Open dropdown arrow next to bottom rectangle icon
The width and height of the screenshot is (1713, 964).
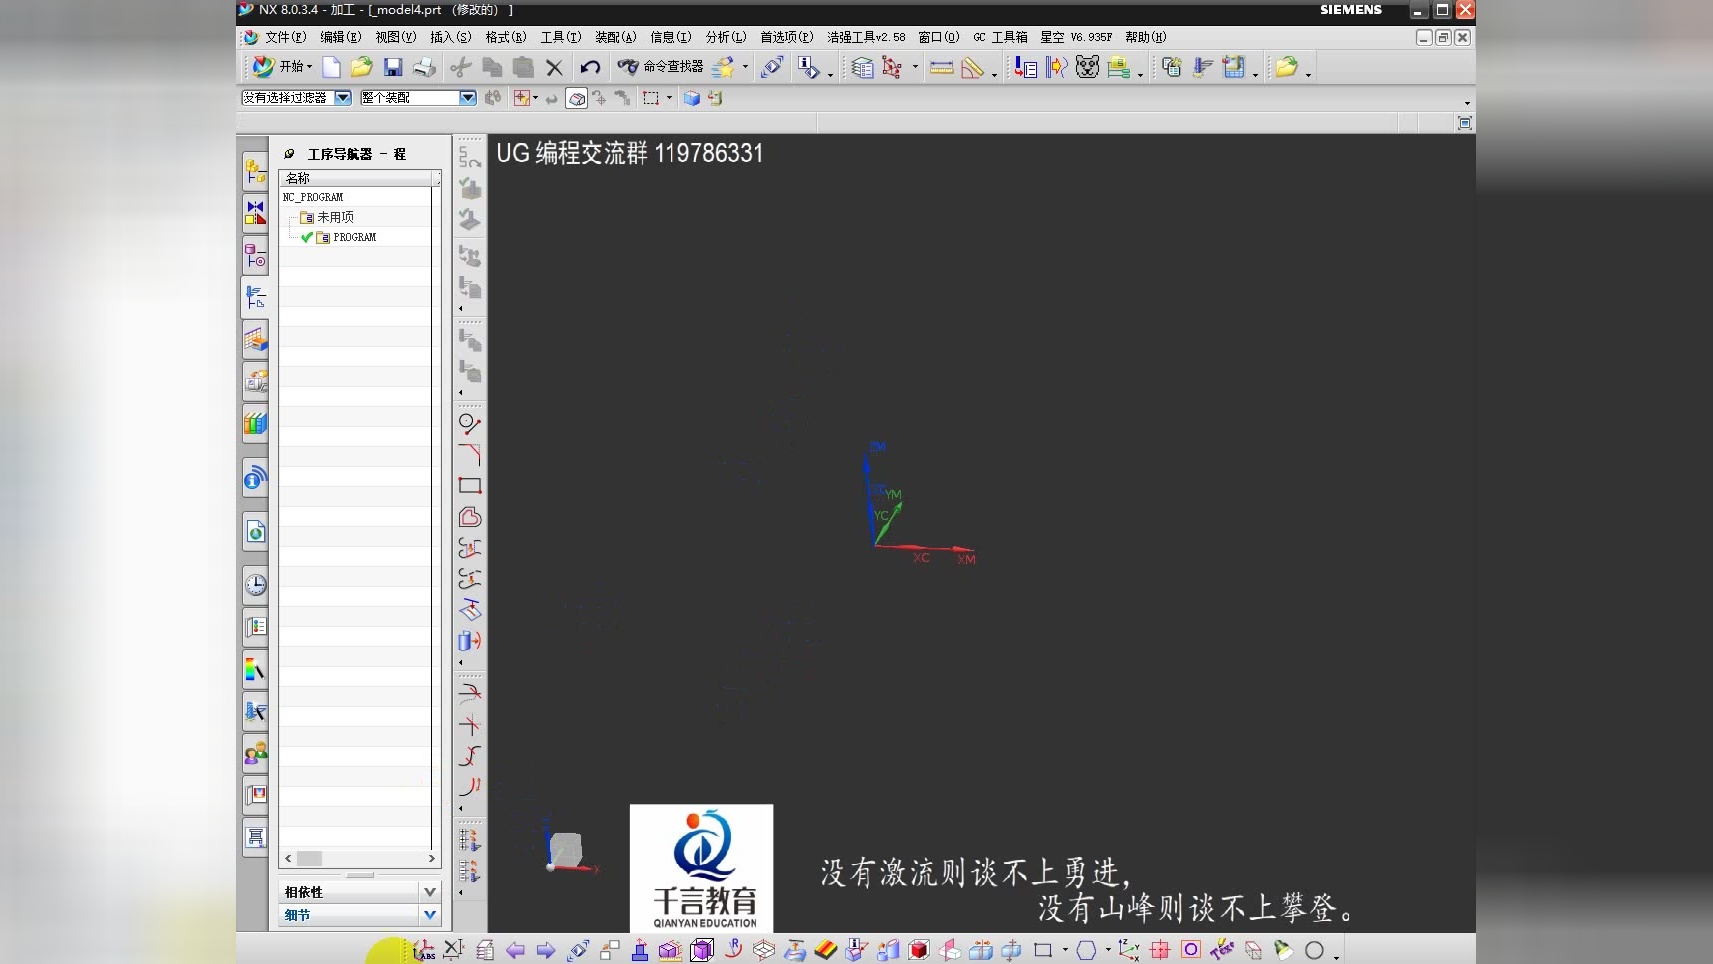coord(1065,950)
